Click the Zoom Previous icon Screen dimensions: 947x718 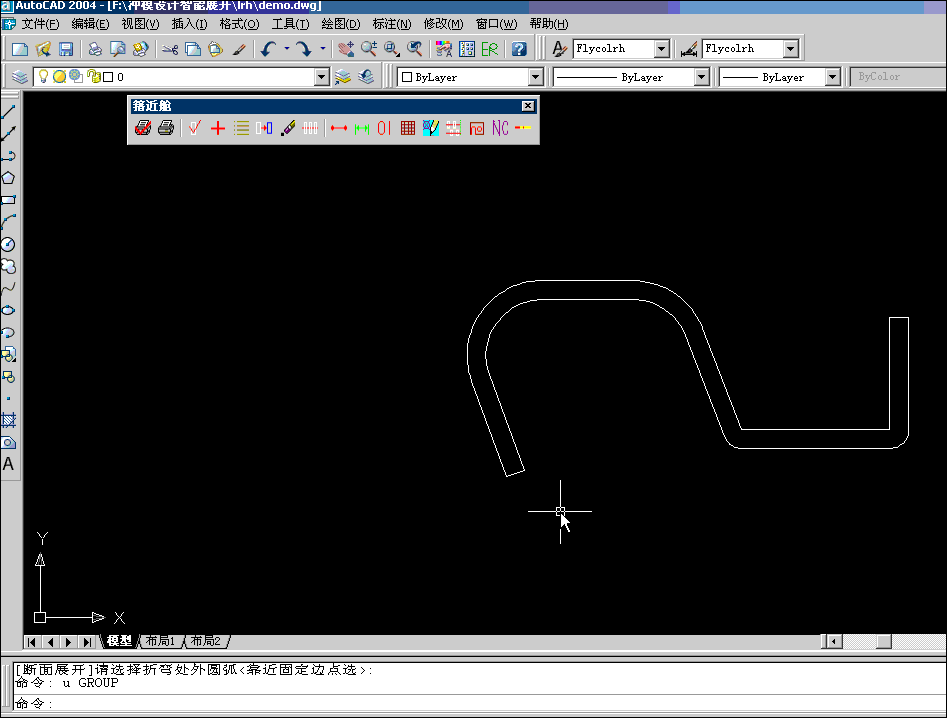coord(414,49)
